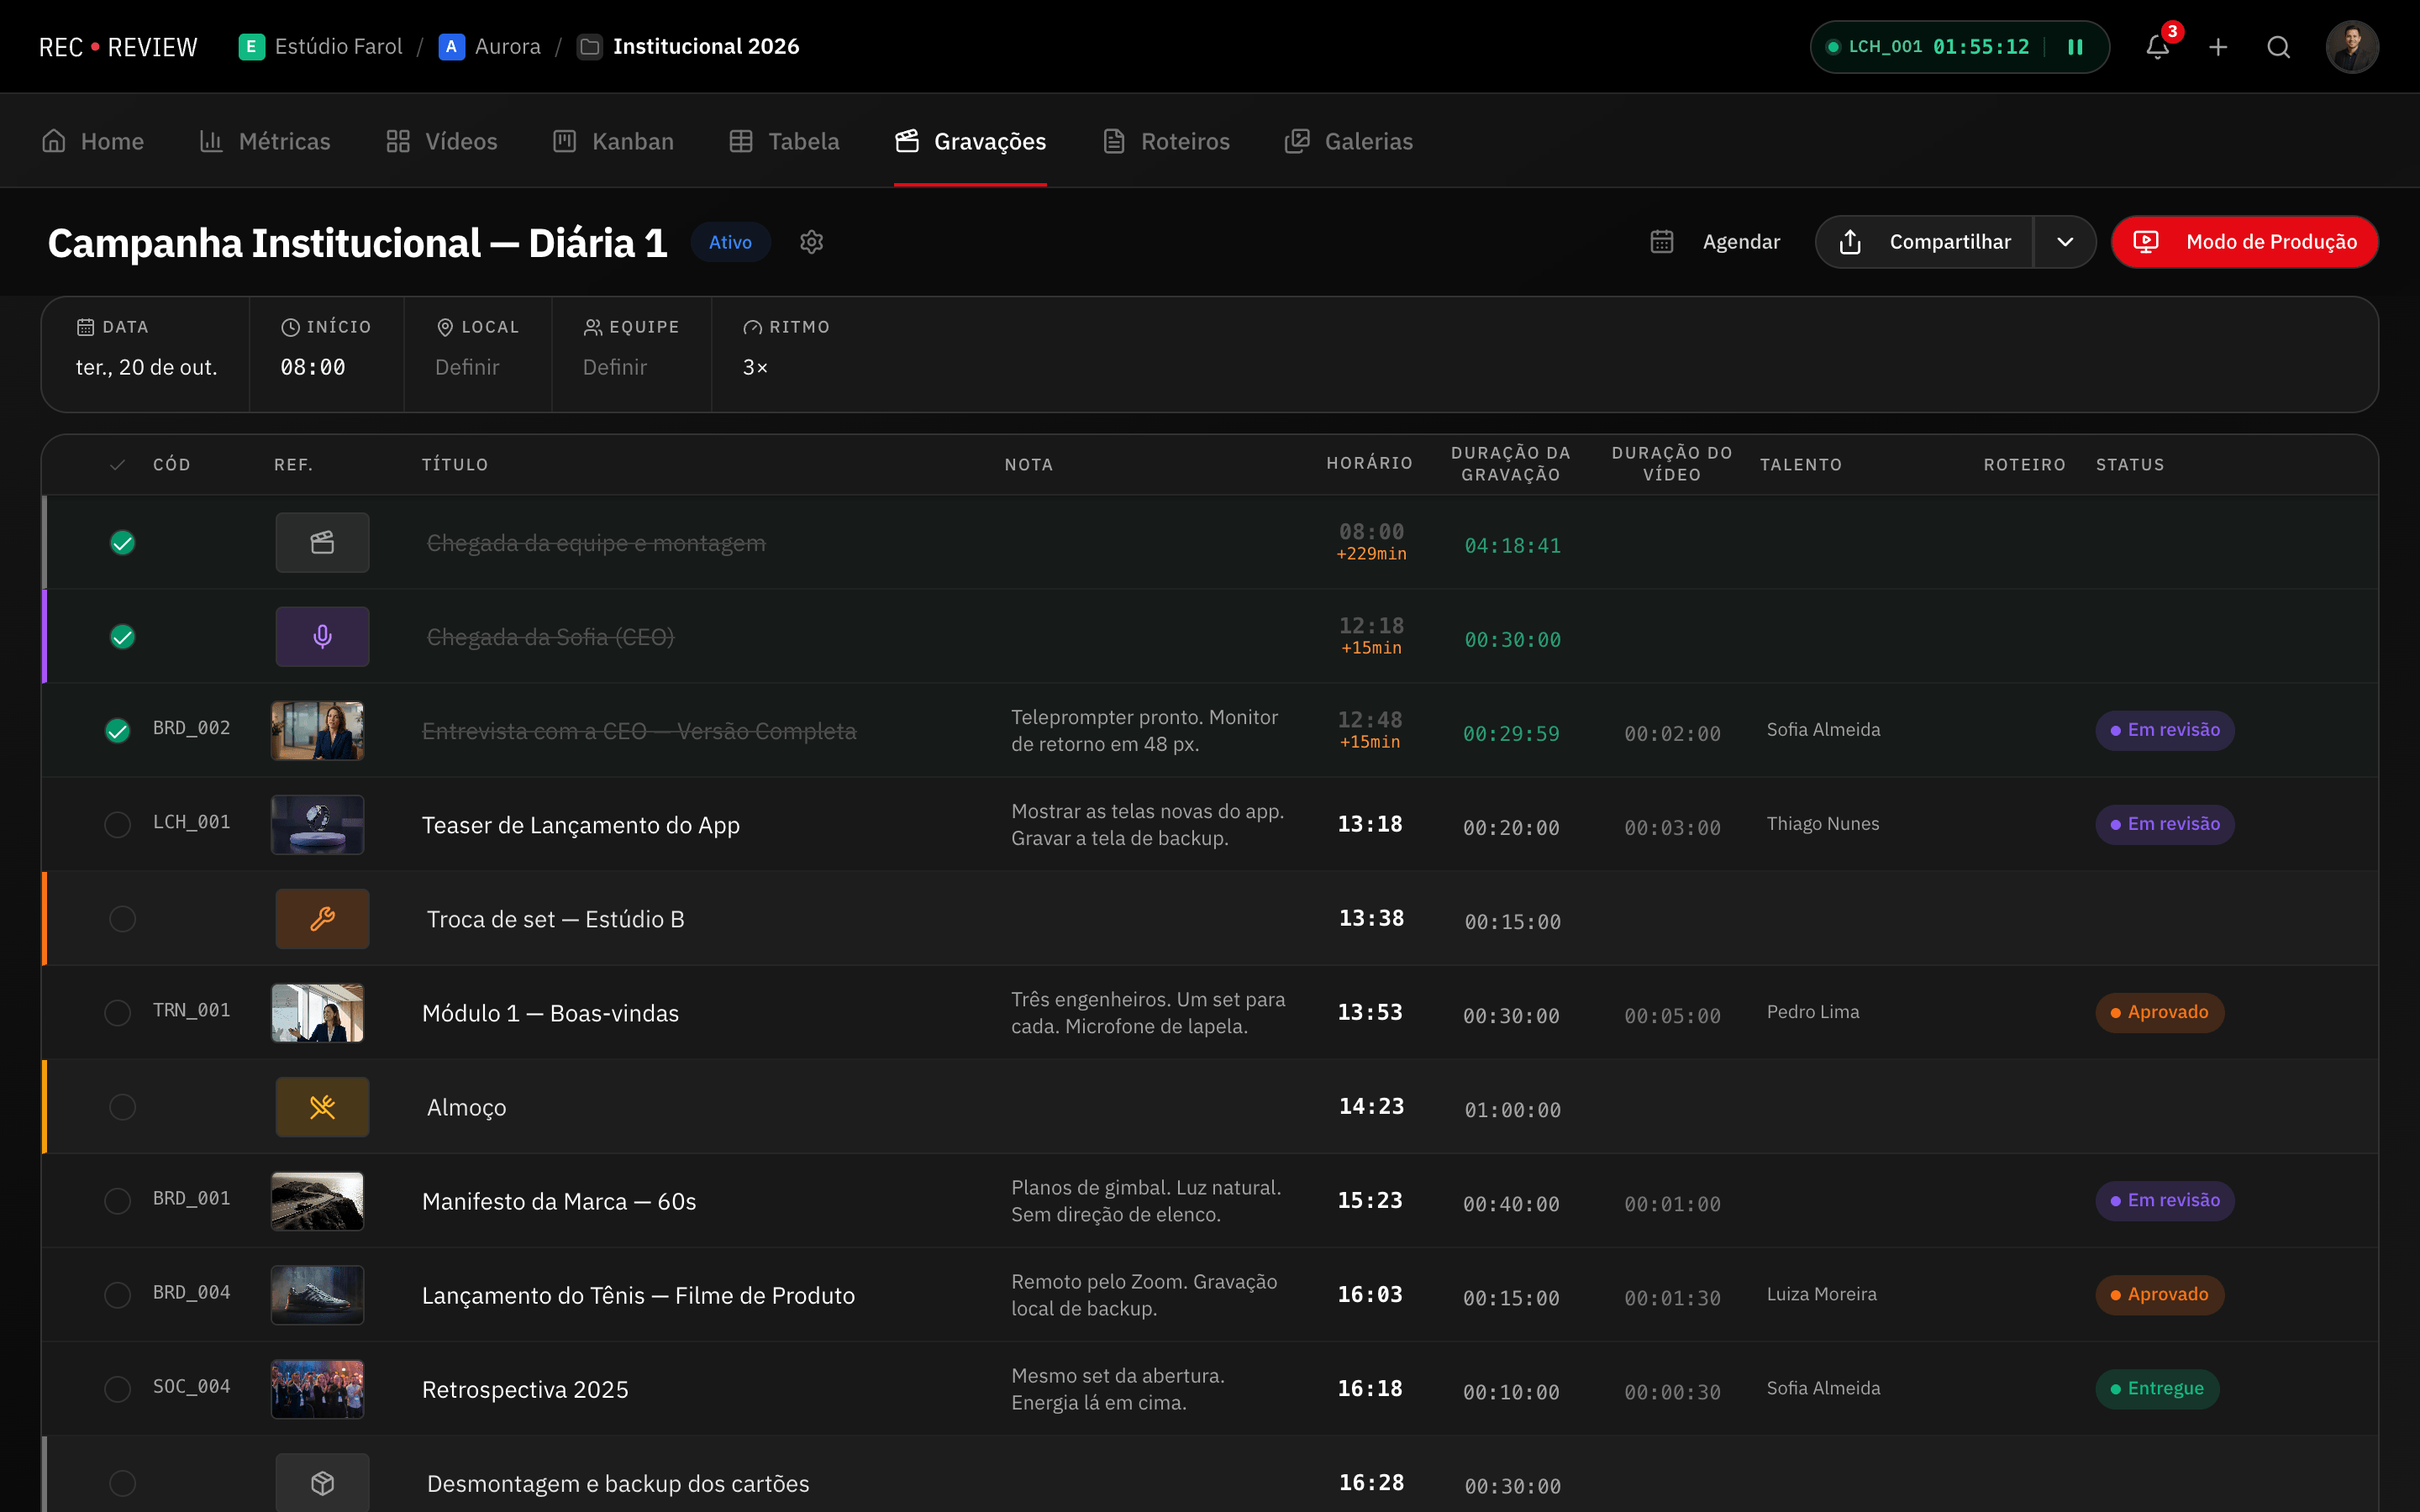
Task: Open the user avatar profile menu
Action: point(2351,47)
